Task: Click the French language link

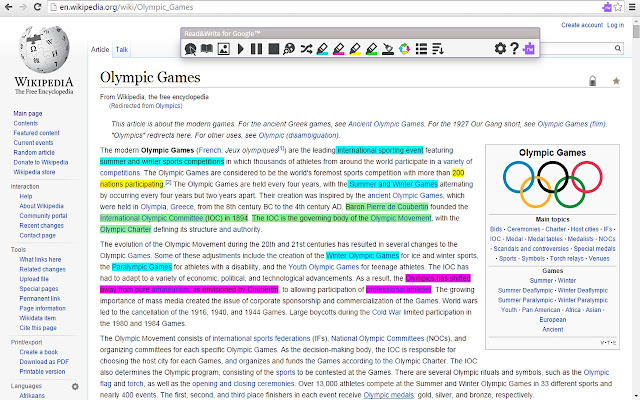Action: coord(209,150)
